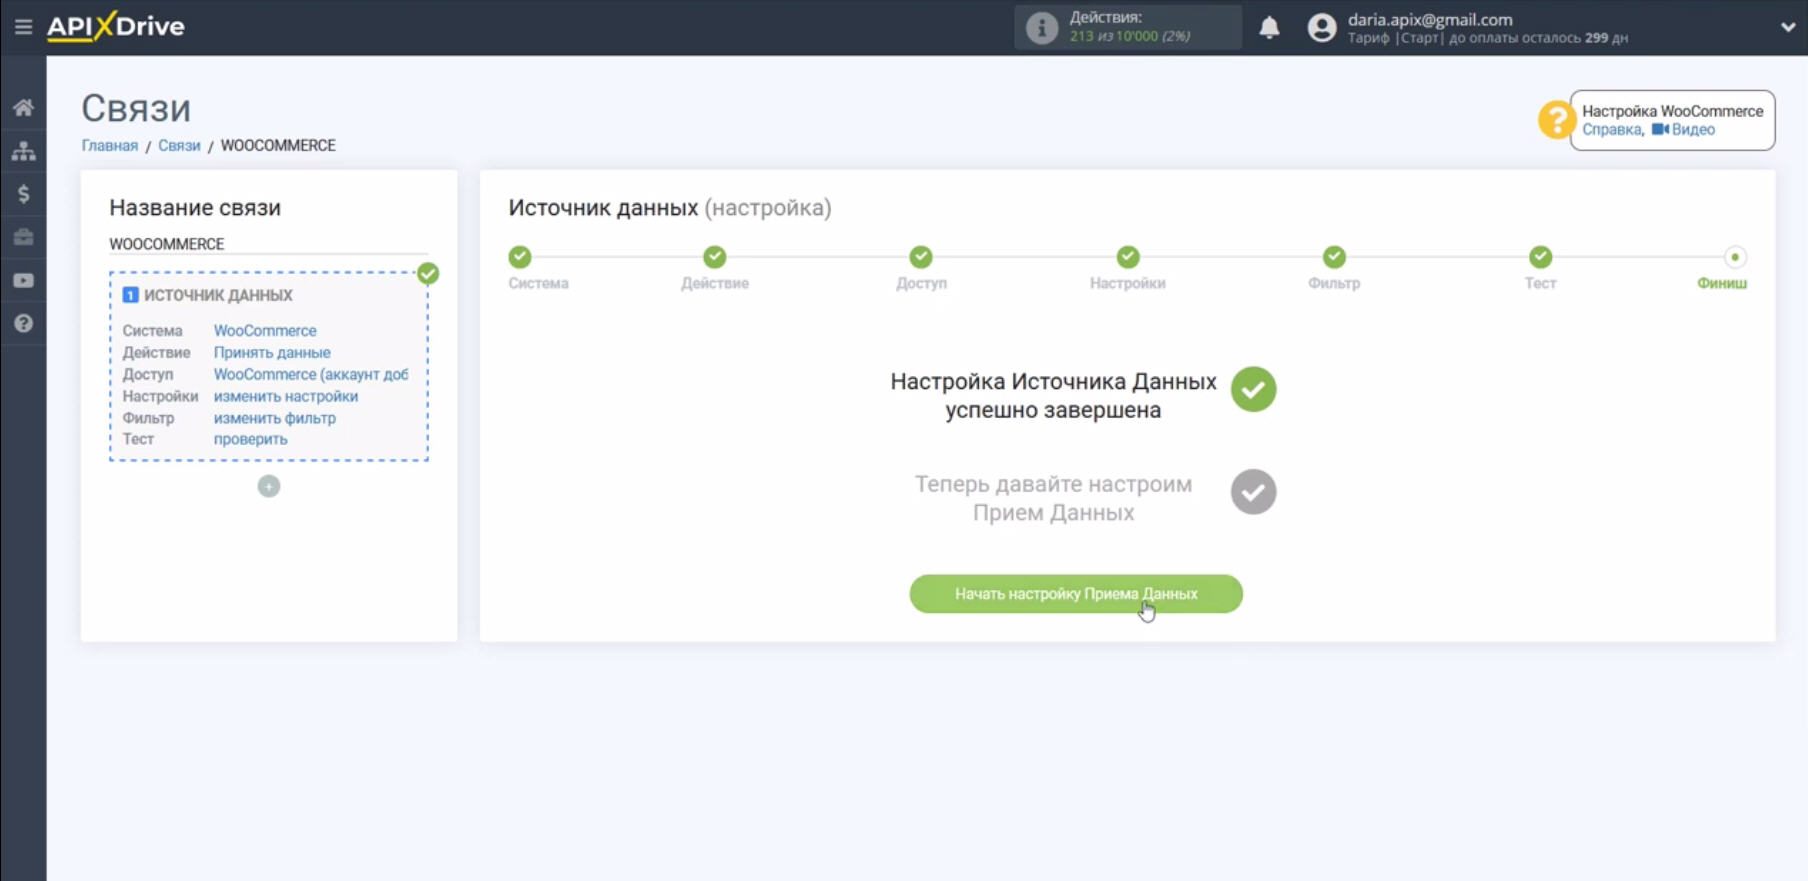The height and width of the screenshot is (881, 1808).
Task: Click the ApiX-Drive logo
Action: pos(116,26)
